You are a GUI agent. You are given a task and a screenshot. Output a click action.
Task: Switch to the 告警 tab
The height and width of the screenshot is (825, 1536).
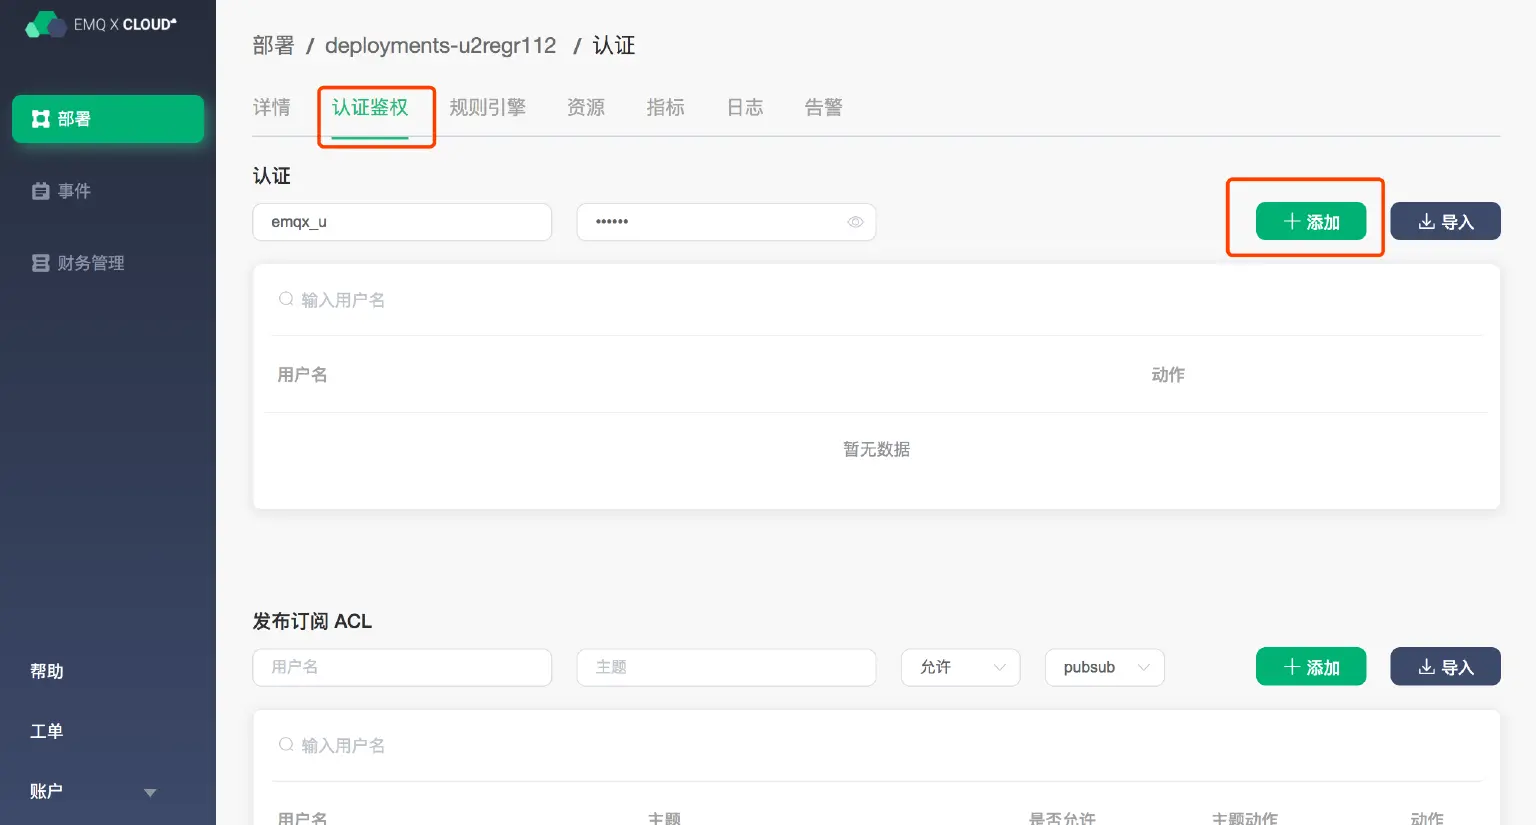click(823, 107)
